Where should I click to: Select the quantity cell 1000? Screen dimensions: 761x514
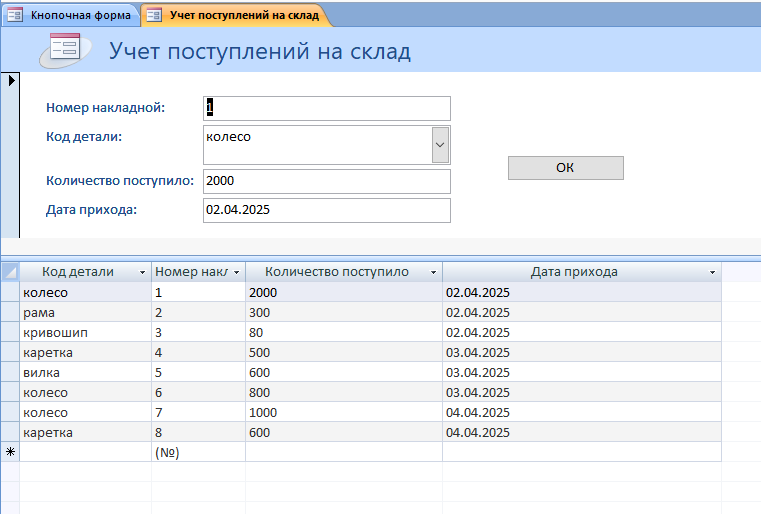pyautogui.click(x=344, y=412)
